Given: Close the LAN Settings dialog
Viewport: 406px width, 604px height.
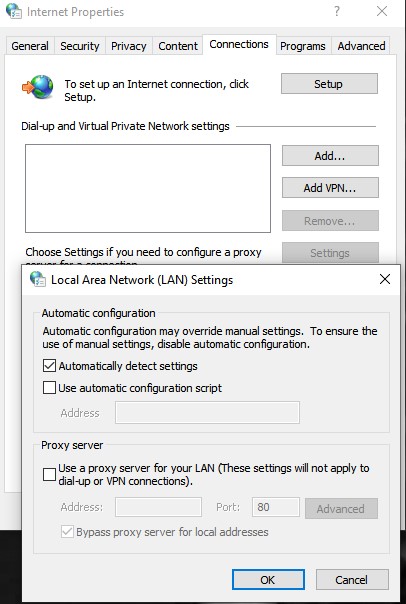Looking at the screenshot, I should point(385,279).
